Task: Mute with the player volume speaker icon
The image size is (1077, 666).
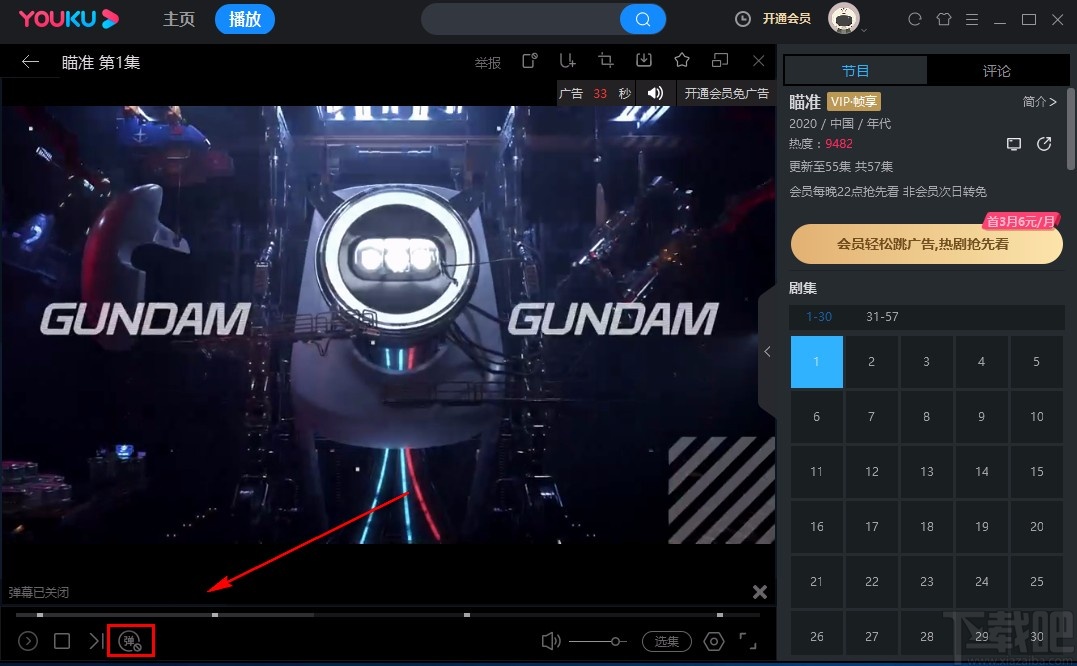Action: 551,641
